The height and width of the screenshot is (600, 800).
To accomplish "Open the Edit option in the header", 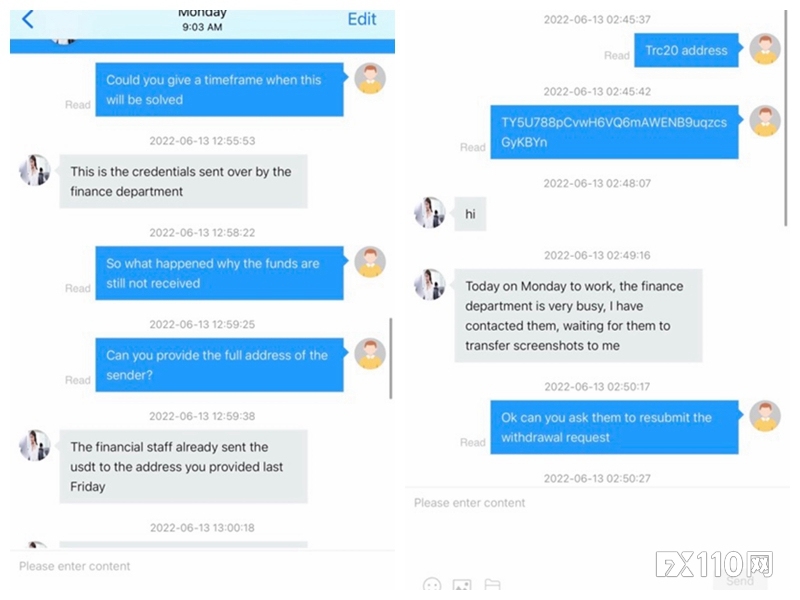I will tap(362, 19).
